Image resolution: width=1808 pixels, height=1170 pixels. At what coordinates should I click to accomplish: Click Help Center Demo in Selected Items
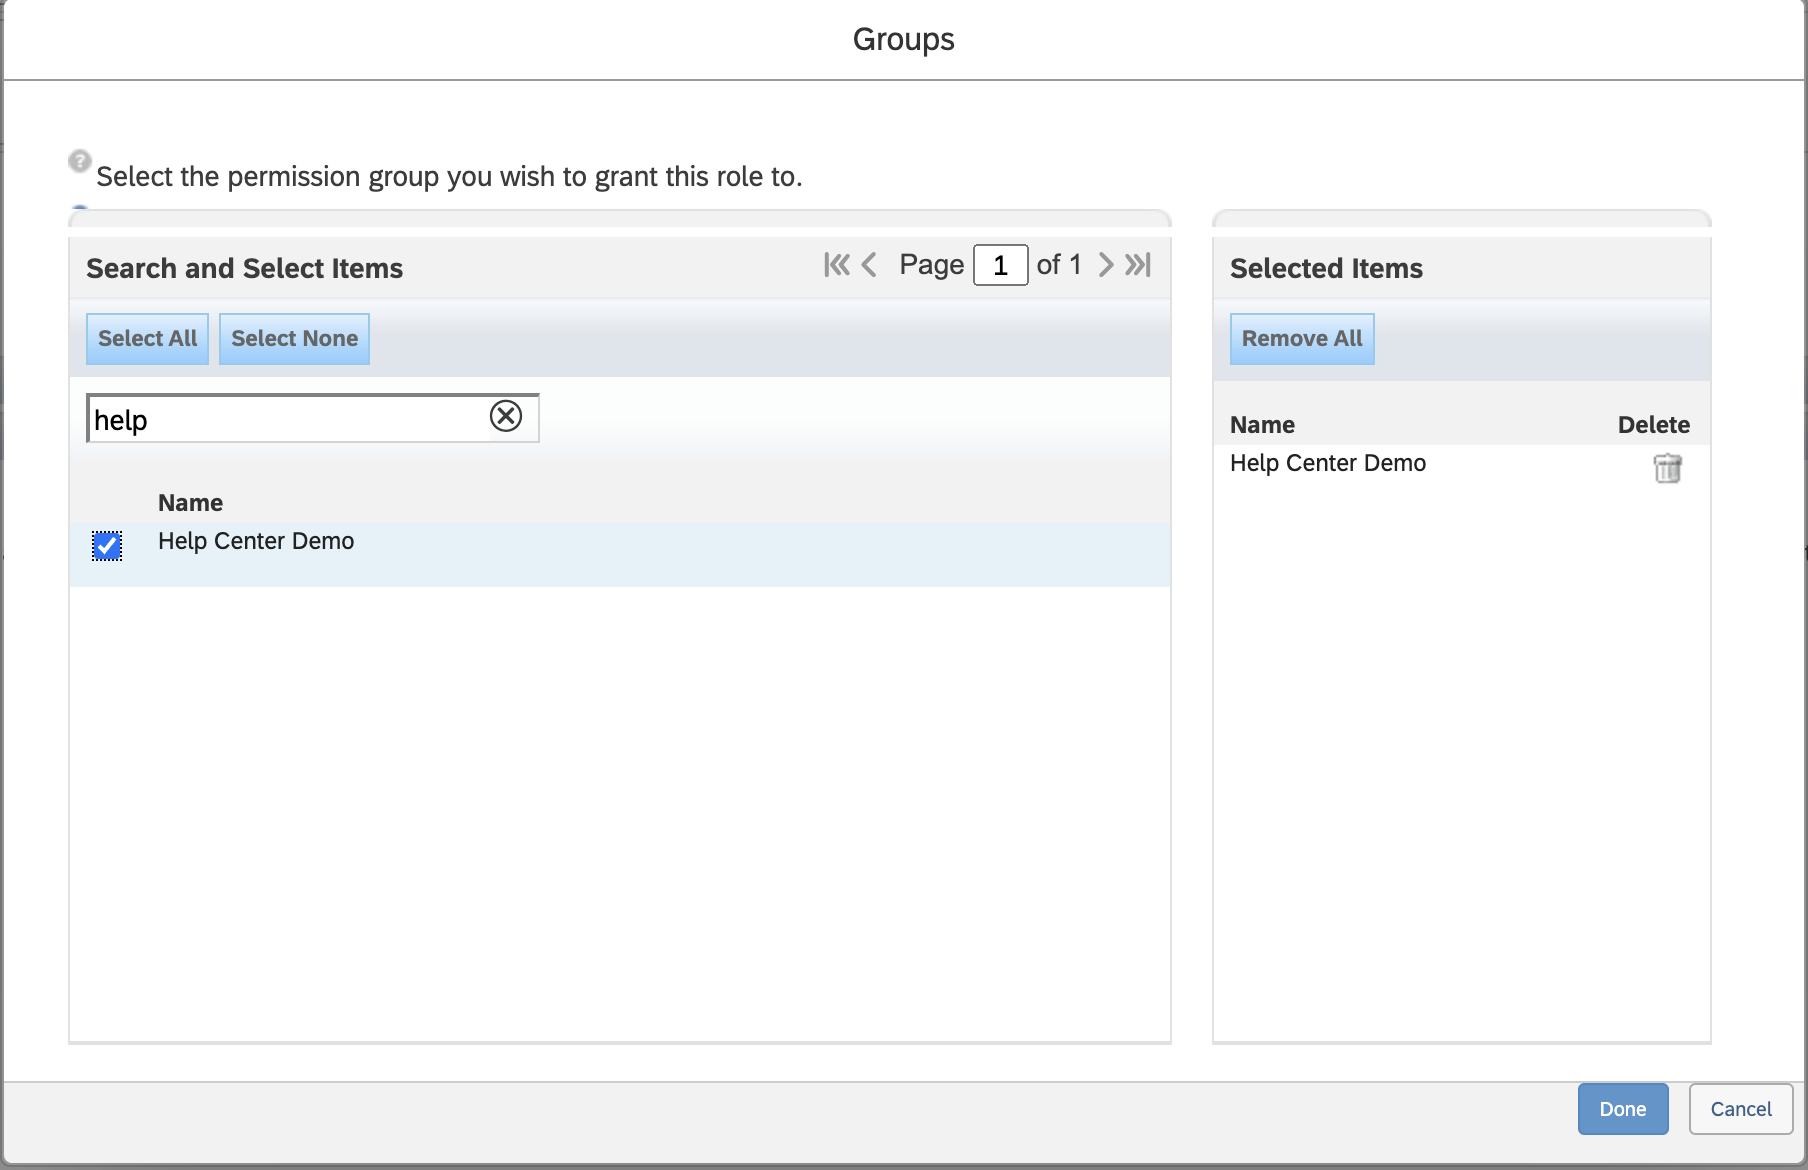click(1328, 463)
